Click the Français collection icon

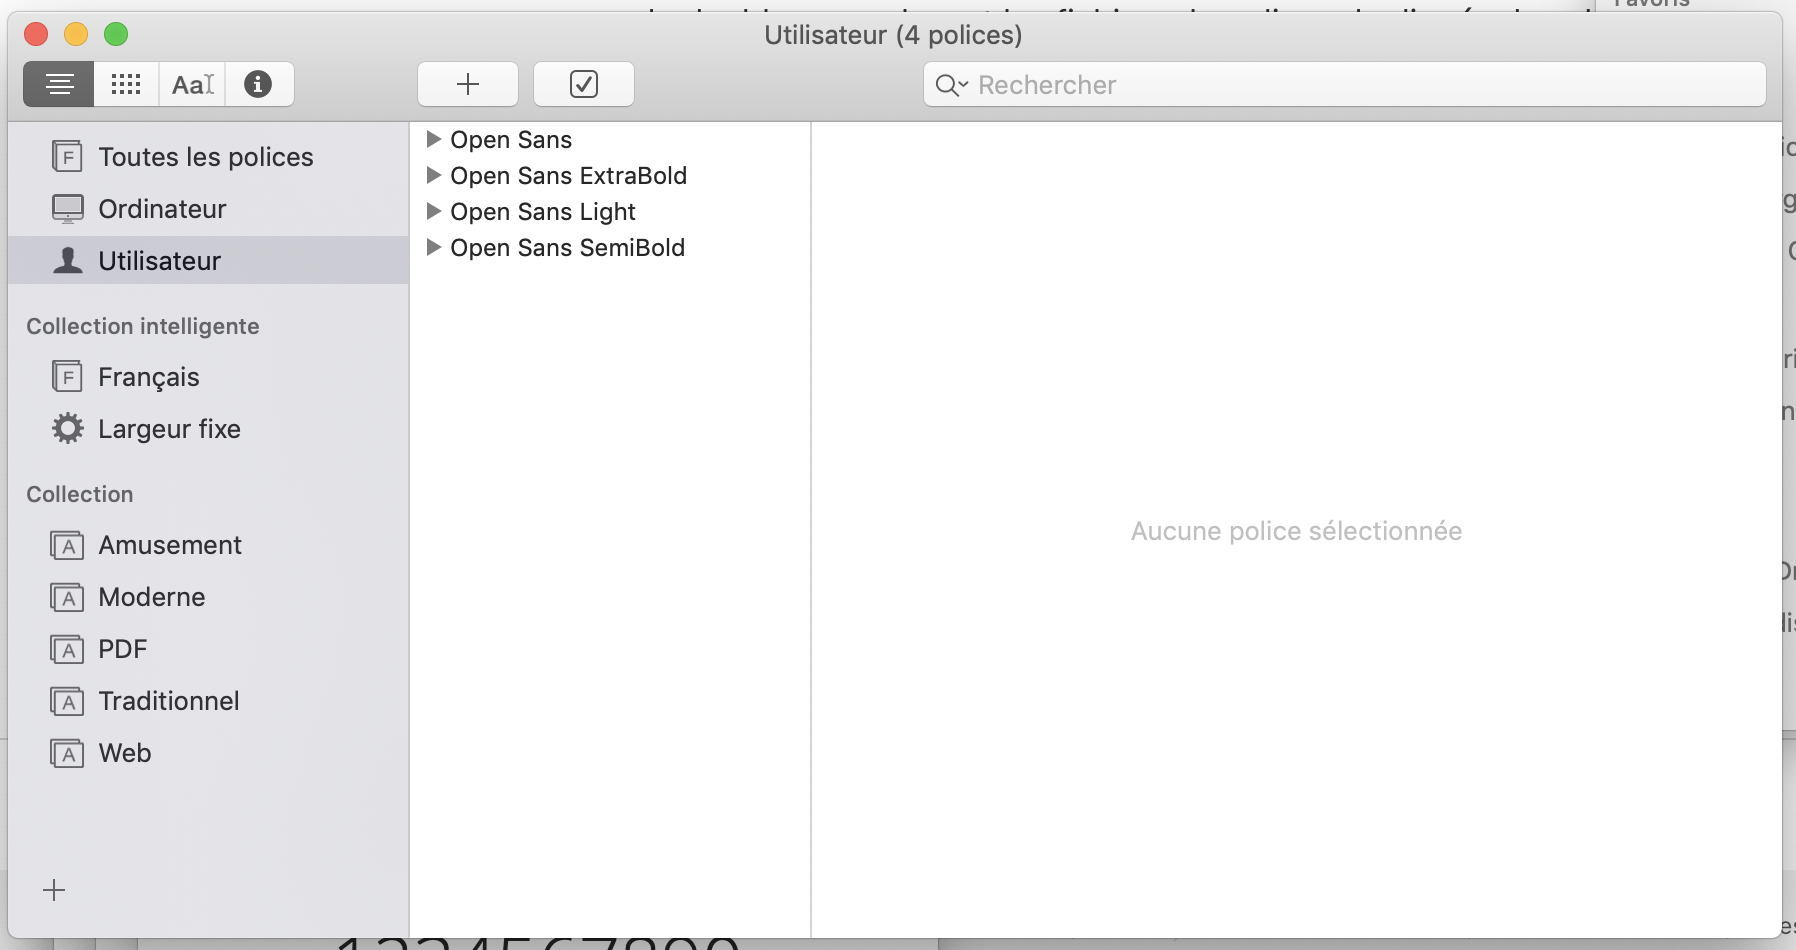click(67, 376)
